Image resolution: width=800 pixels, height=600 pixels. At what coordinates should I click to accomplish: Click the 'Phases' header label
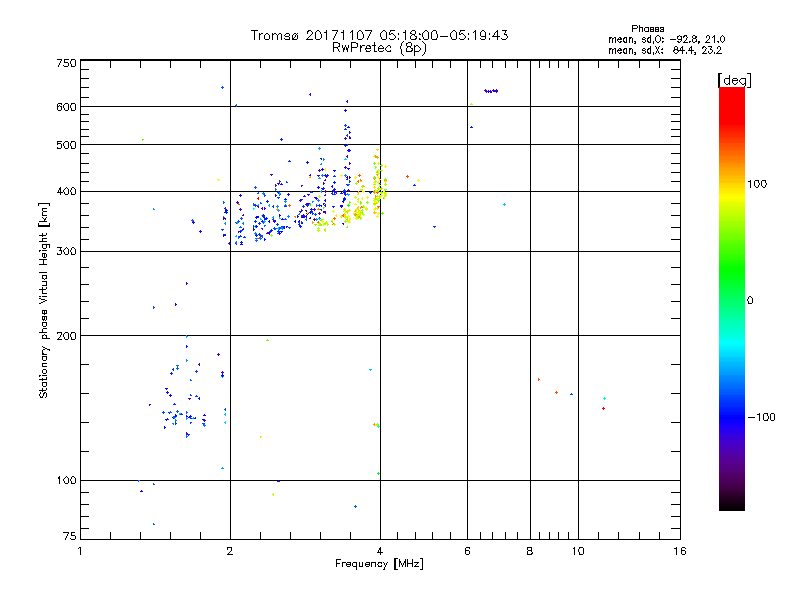[x=647, y=29]
